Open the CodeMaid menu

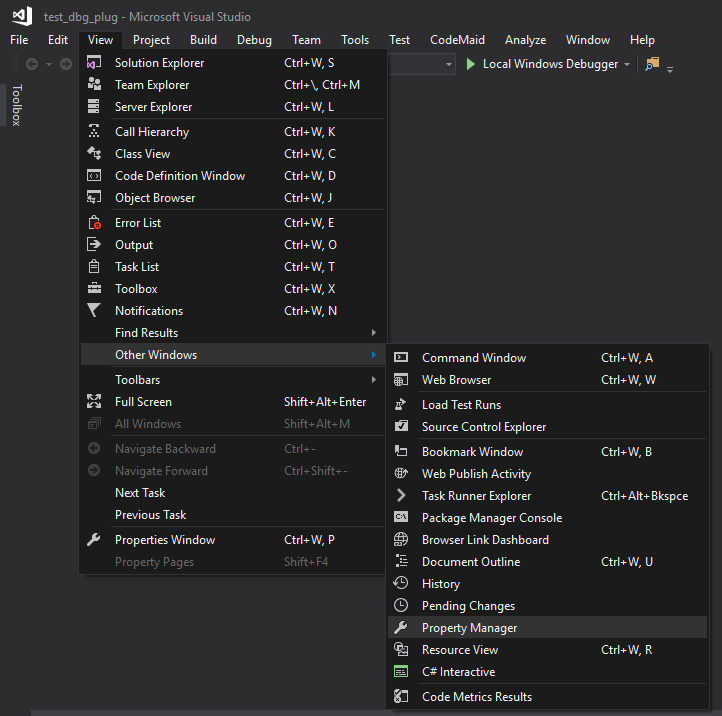pos(457,40)
